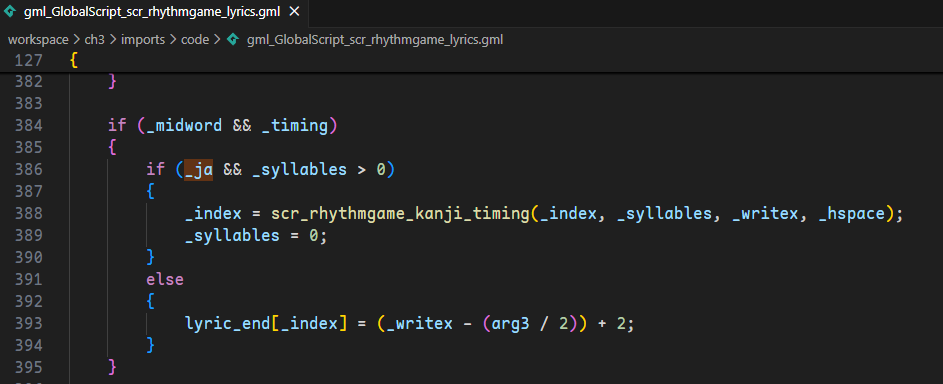
Task: Click lyric_end on line 393
Action: [x=227, y=323]
